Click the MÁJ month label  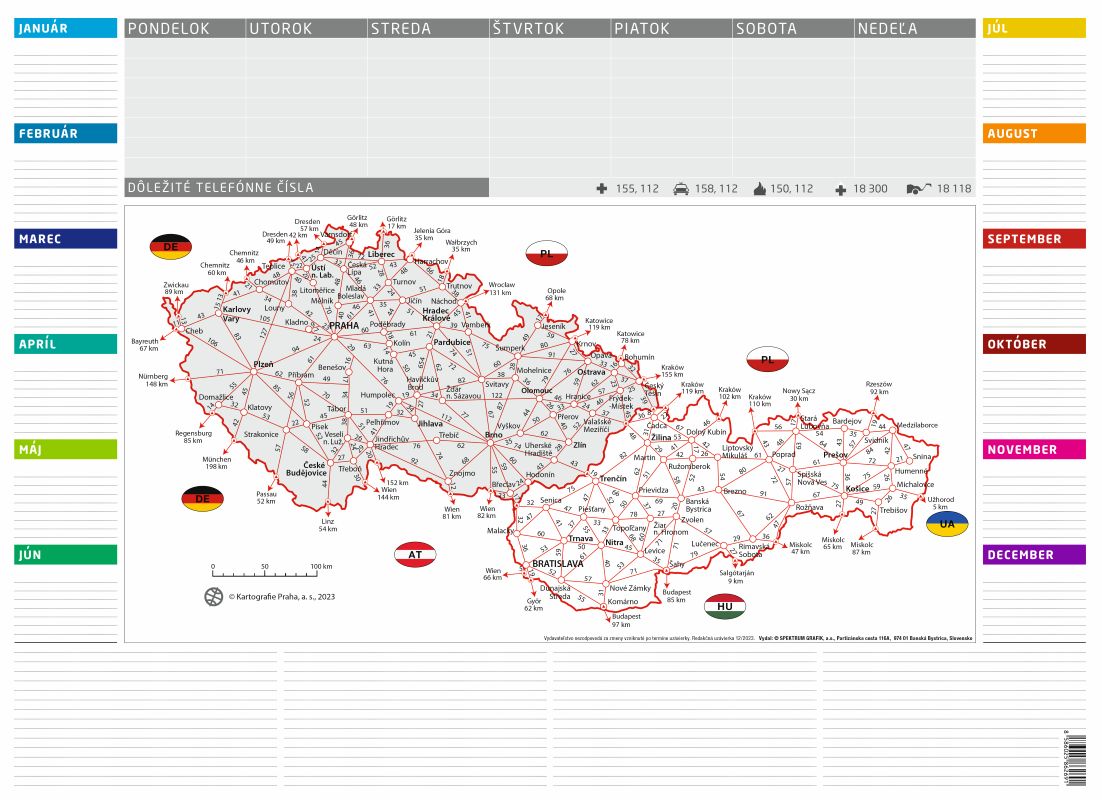66,449
